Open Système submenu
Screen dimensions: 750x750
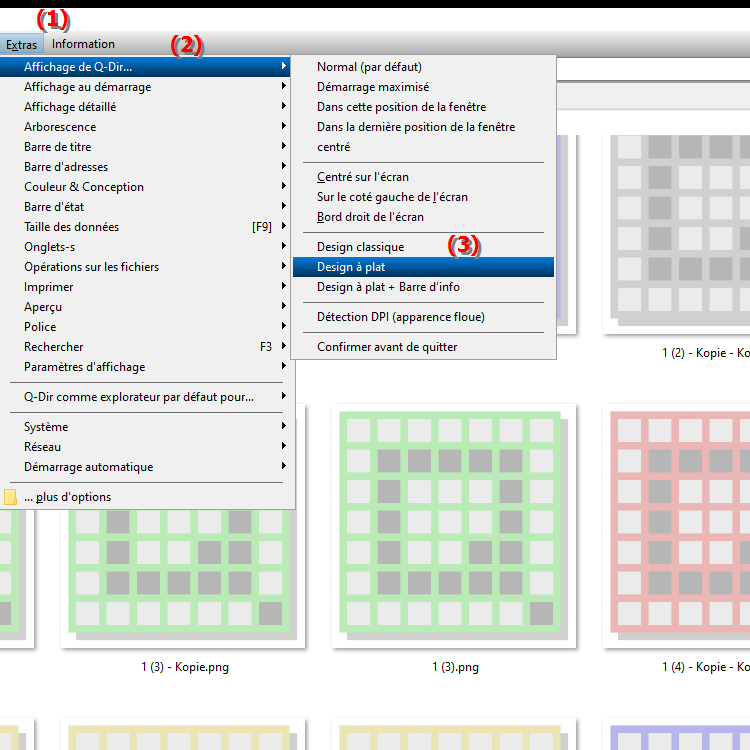[145, 427]
